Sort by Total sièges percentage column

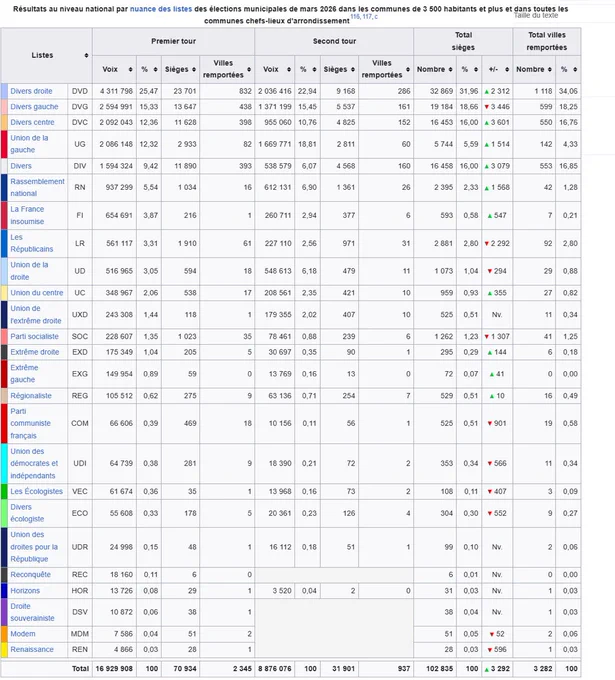click(x=476, y=69)
